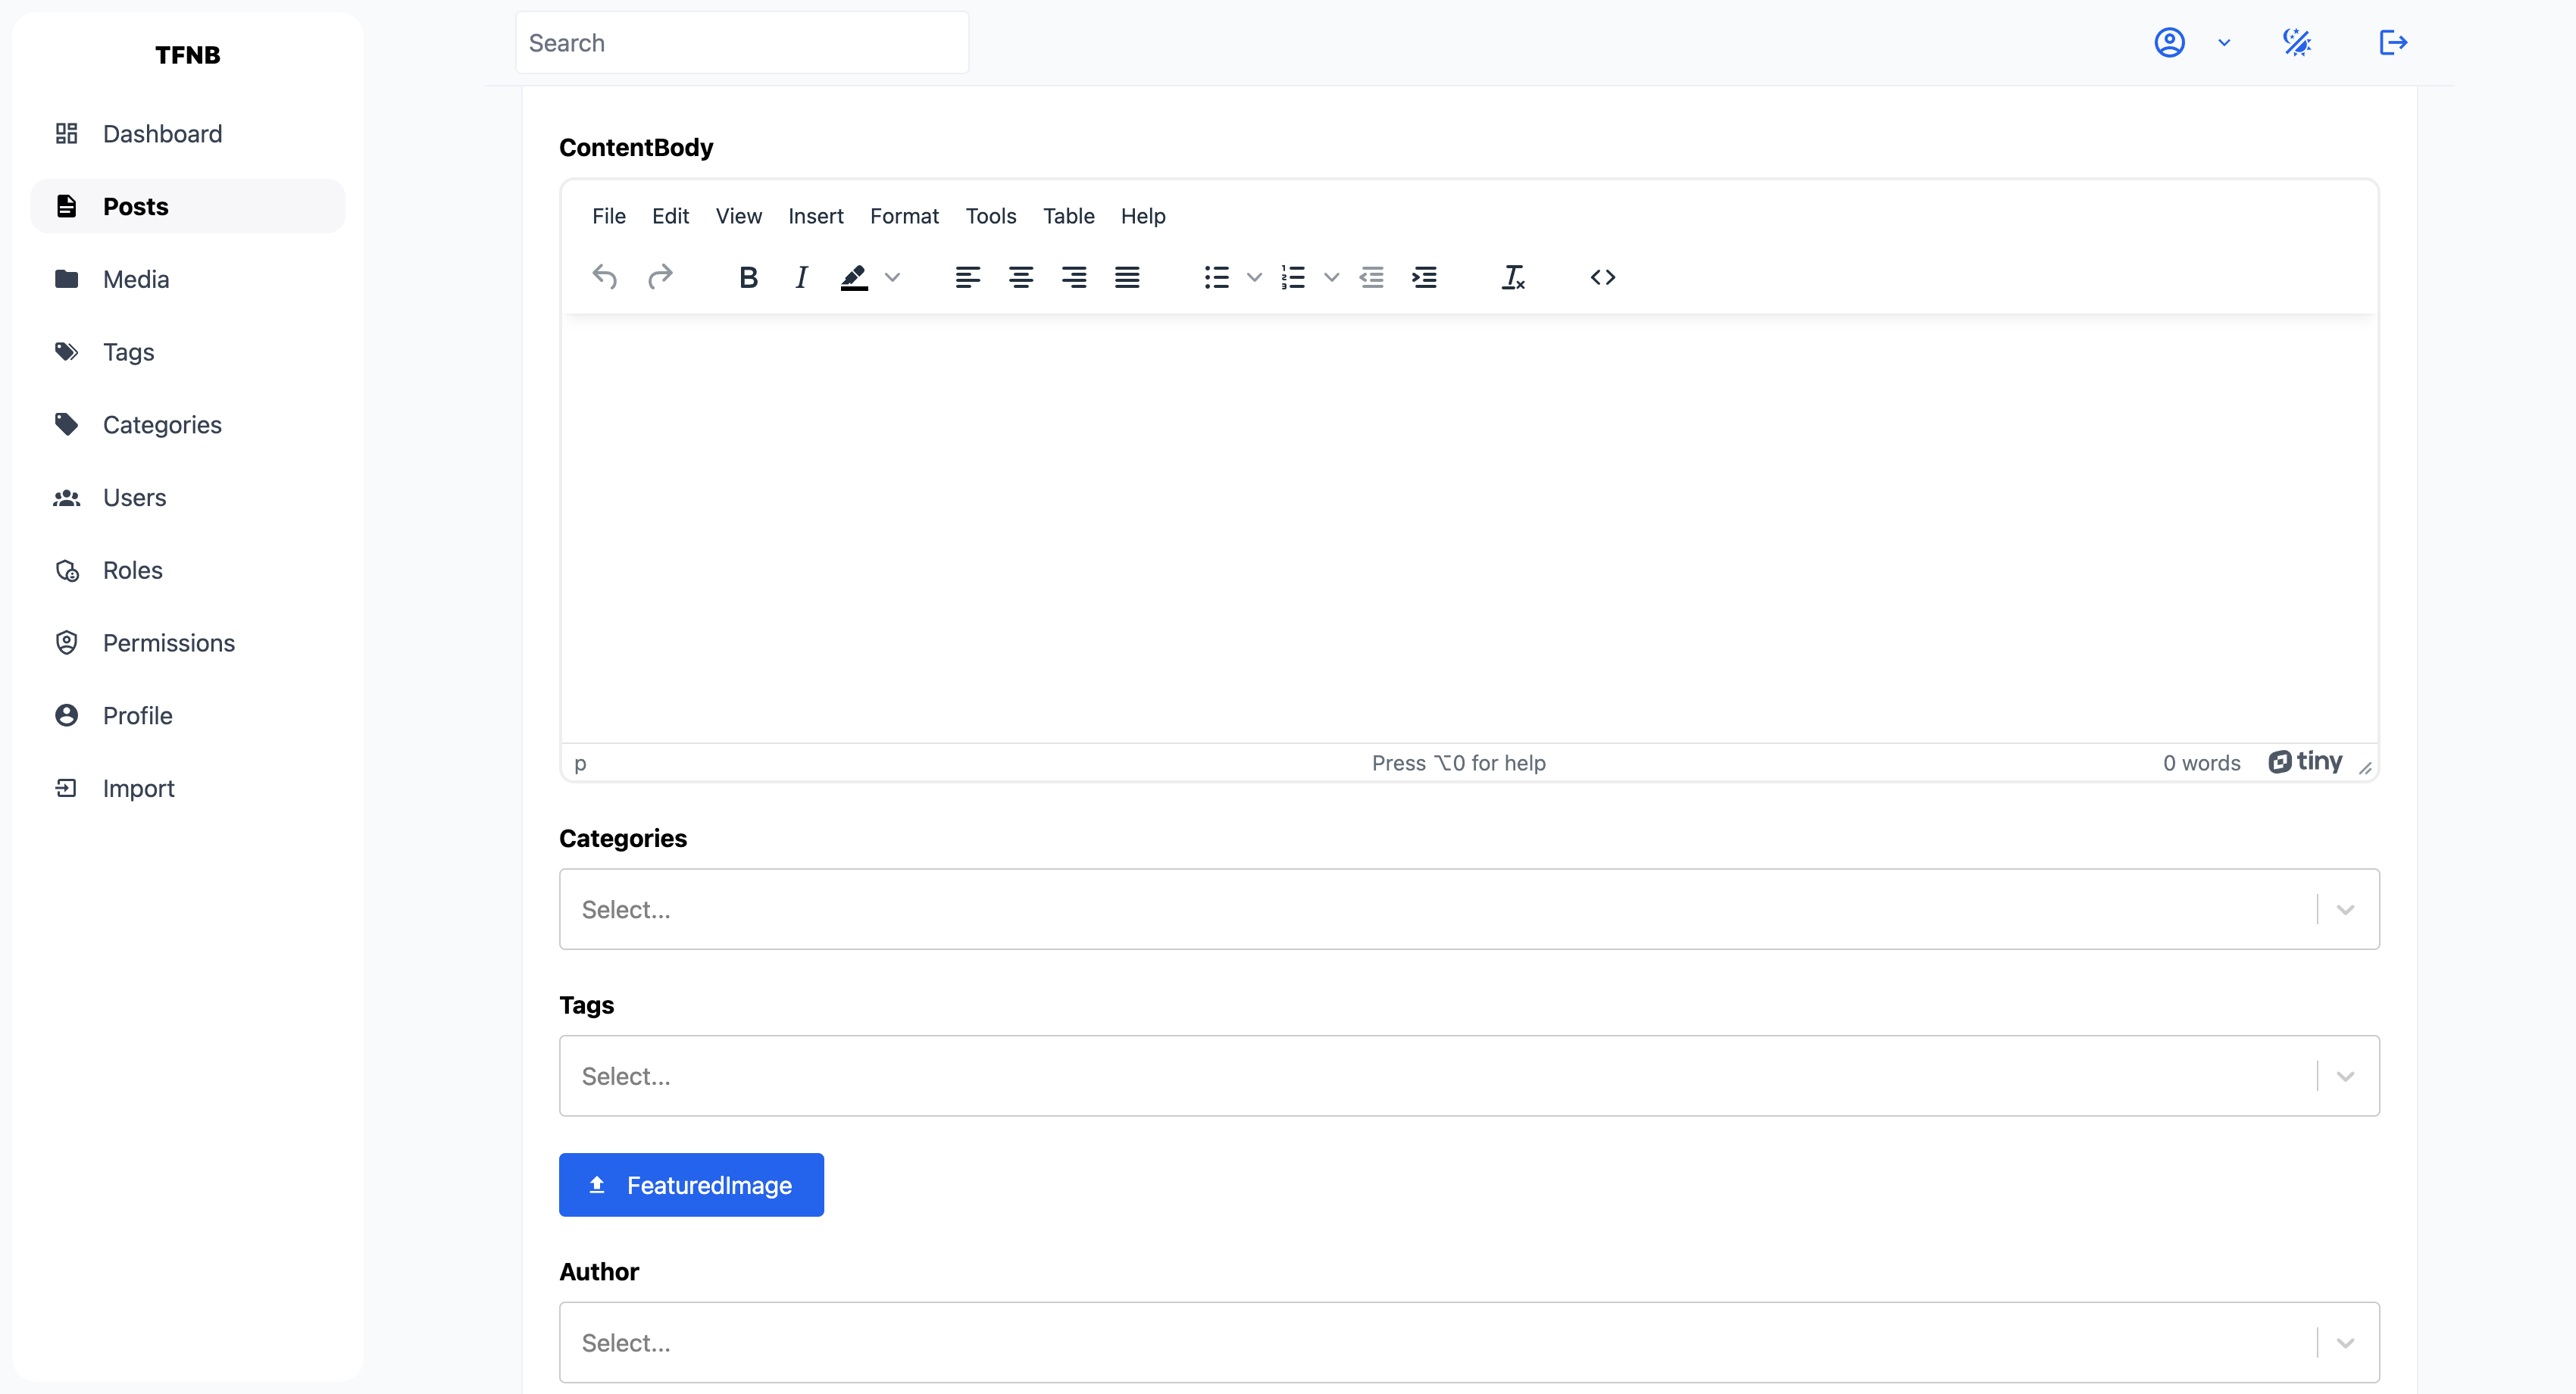
Task: Open the Format menu in editor
Action: click(x=904, y=216)
